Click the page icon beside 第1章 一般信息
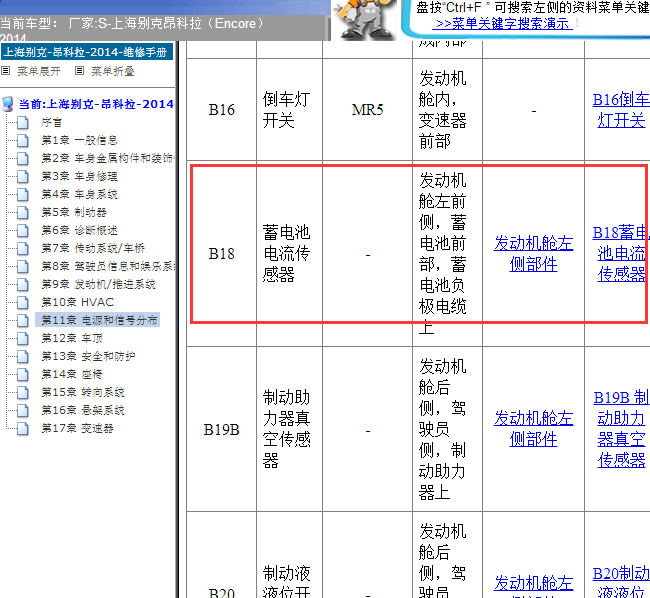Screen dimensions: 650x598 (x=23, y=140)
